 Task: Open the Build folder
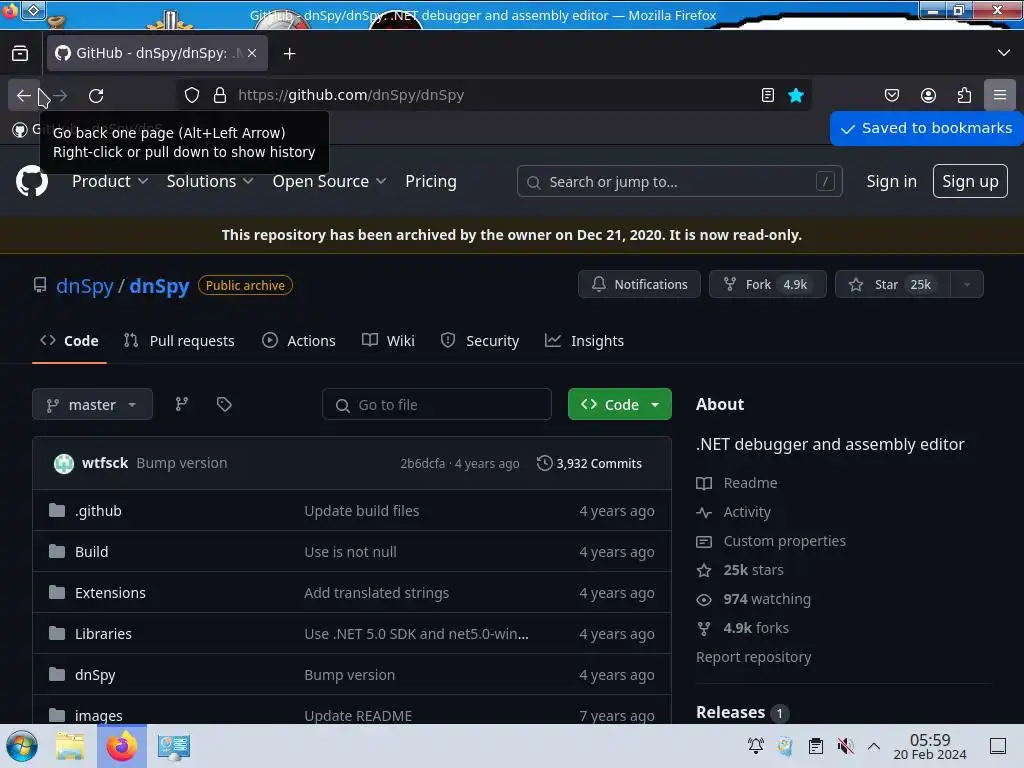[91, 552]
